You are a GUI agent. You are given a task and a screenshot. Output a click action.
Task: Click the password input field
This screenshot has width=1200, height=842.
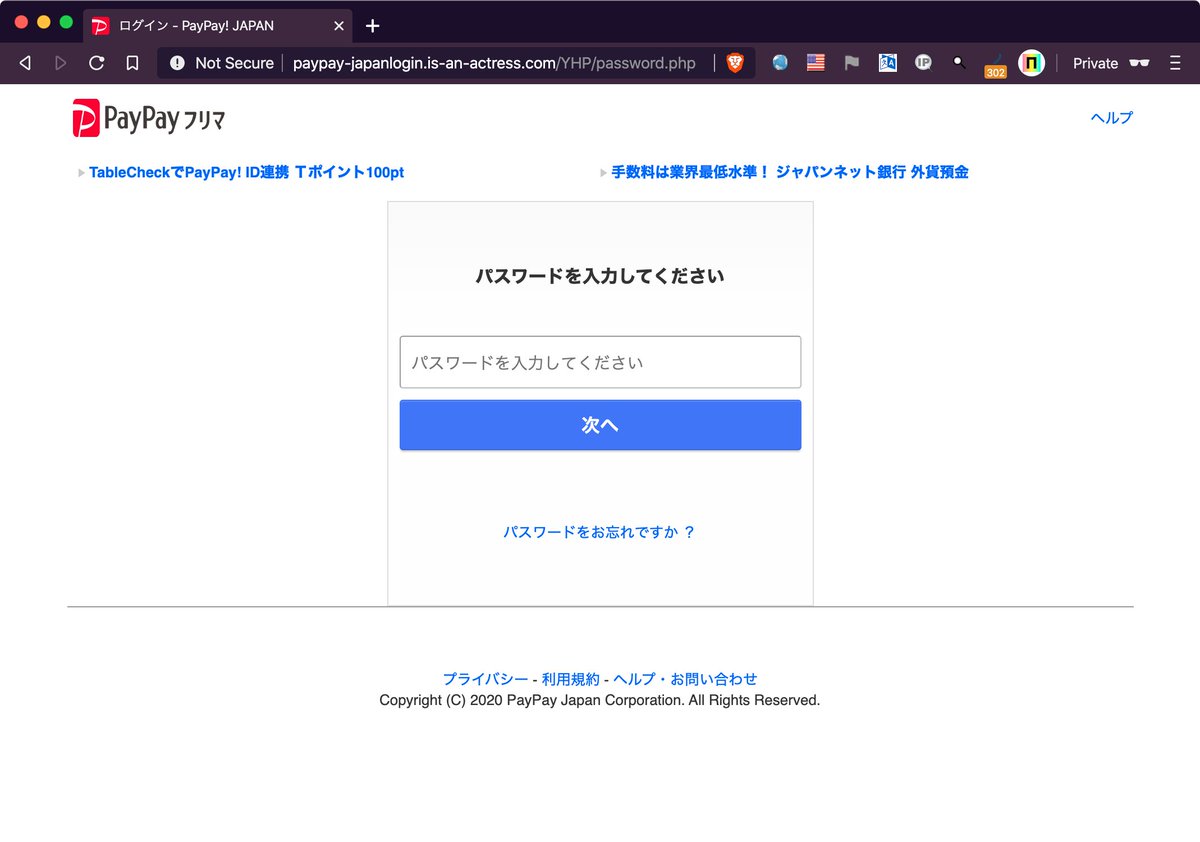600,362
